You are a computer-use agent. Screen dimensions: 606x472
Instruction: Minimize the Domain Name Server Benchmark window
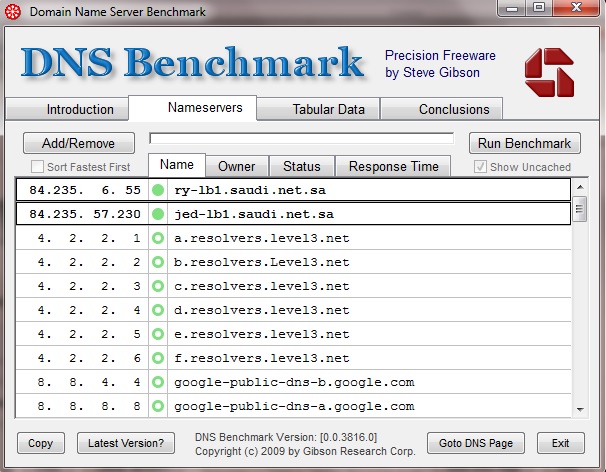[512, 8]
